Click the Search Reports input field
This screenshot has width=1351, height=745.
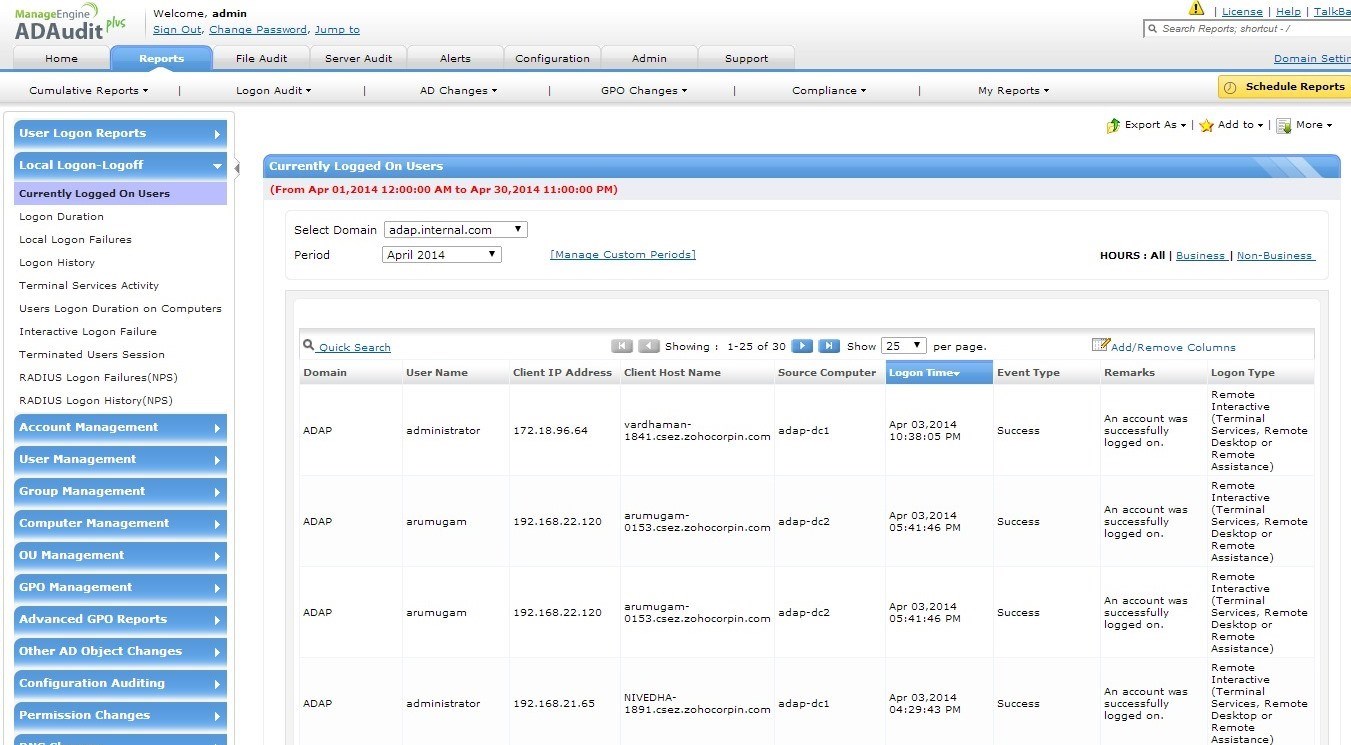(x=1250, y=29)
